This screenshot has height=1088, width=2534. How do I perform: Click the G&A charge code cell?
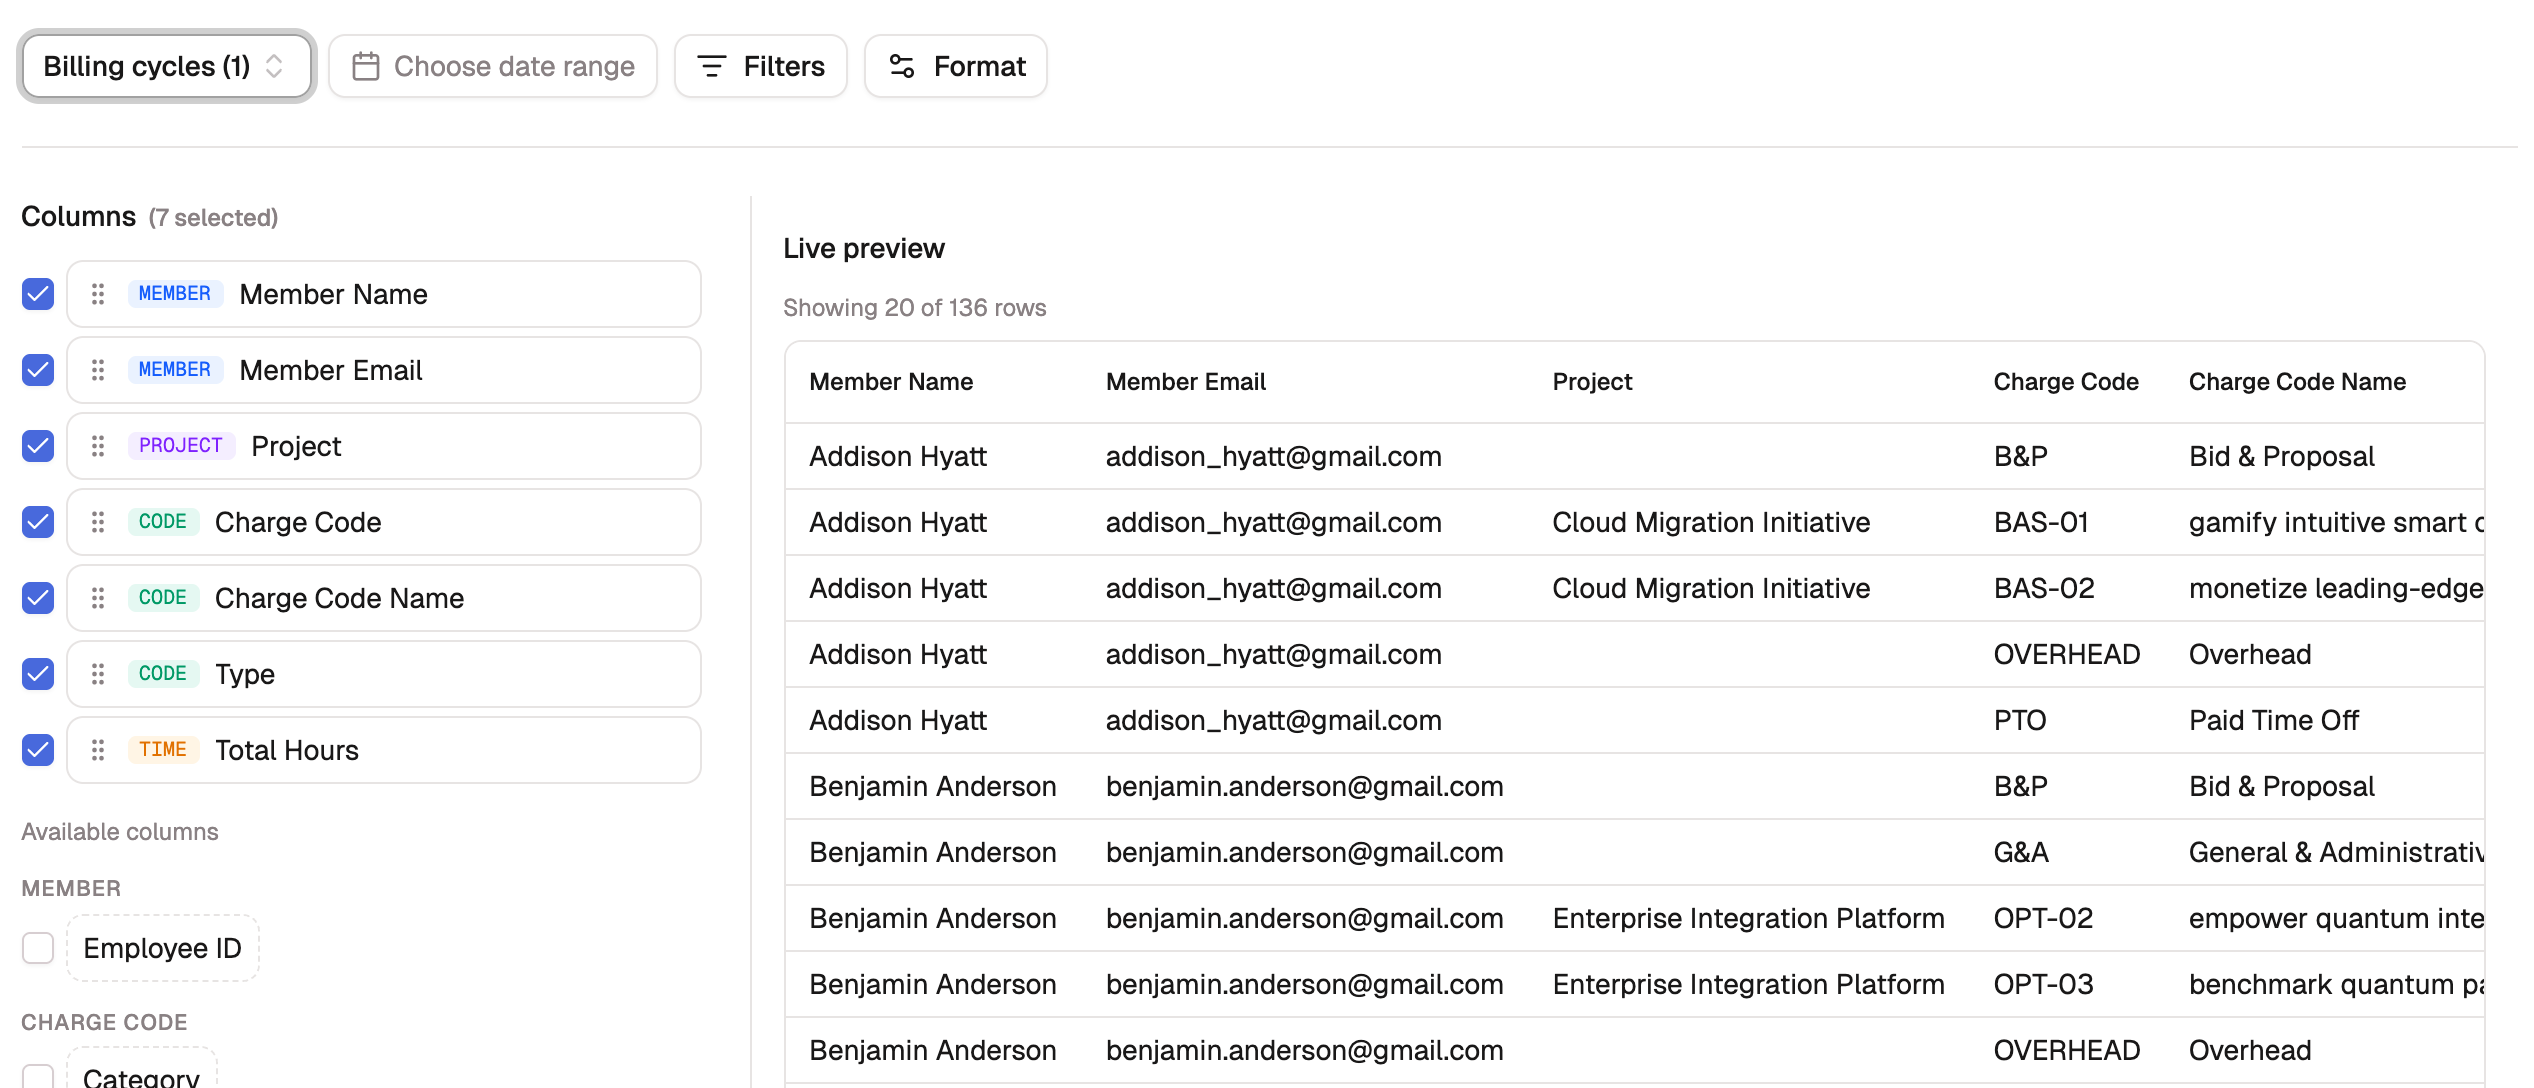tap(2021, 852)
